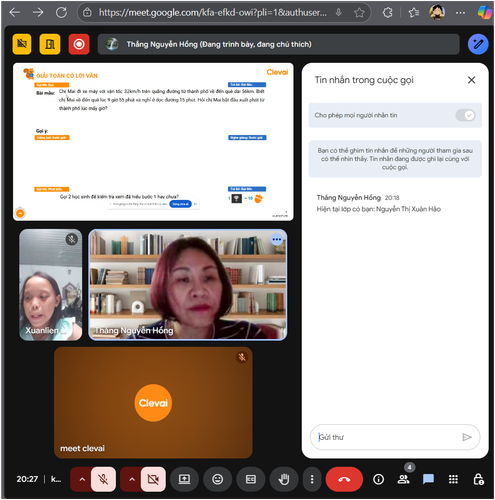This screenshot has width=495, height=500.
Task: Click chat message mentioning Nguyễn Thị Xuân Hảo
Action: (379, 209)
